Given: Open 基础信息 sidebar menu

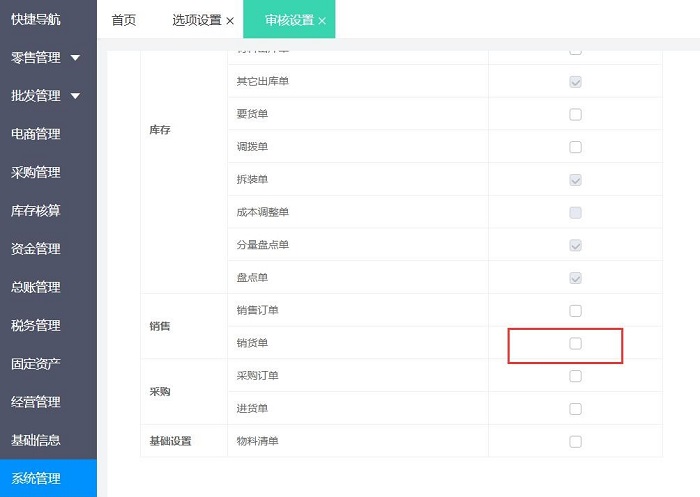Looking at the screenshot, I should [36, 440].
